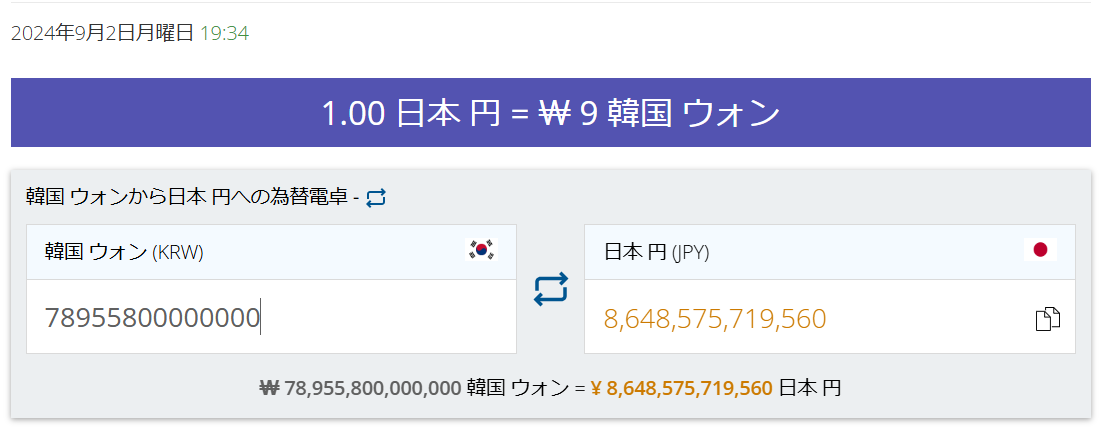Click 日本 円 at the summary line end
Image resolution: width=1111 pixels, height=433 pixels.
(810, 387)
